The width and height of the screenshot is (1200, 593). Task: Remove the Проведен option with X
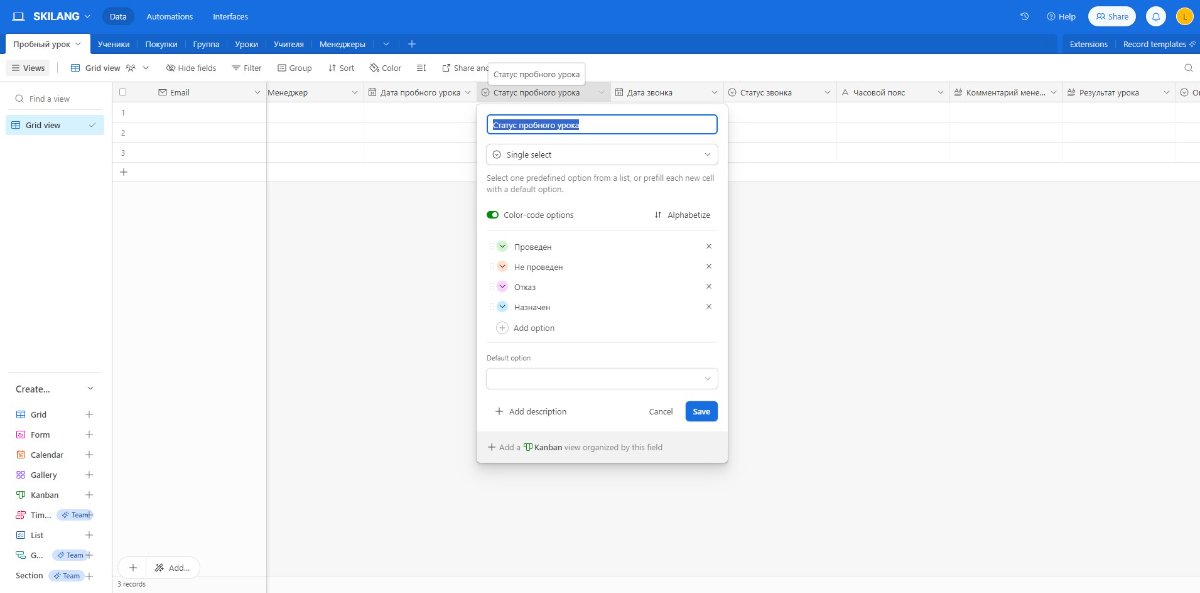tap(709, 246)
